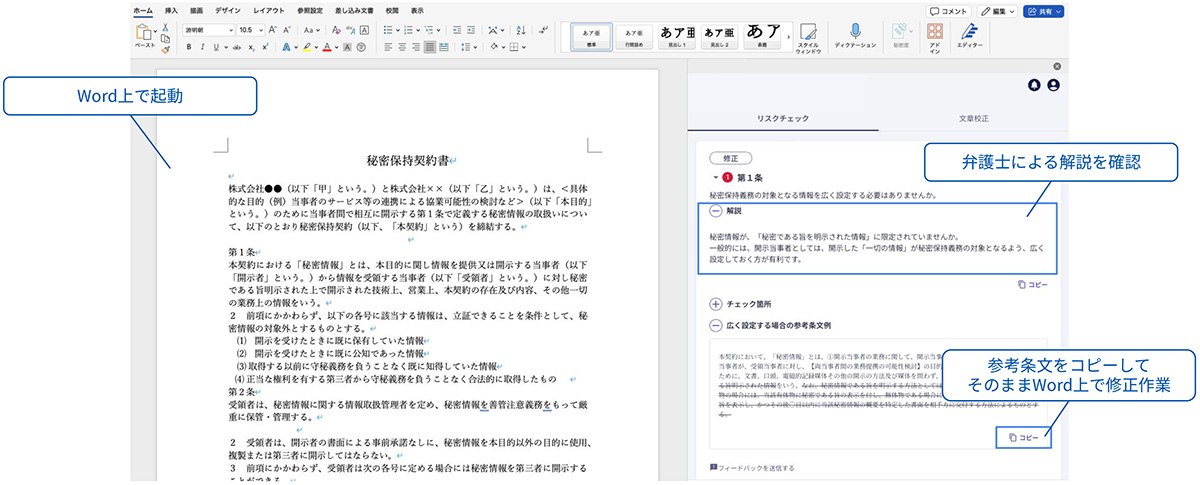Open the Dictation (ディクテーション) microphone
The height and width of the screenshot is (485, 1200).
click(x=855, y=33)
